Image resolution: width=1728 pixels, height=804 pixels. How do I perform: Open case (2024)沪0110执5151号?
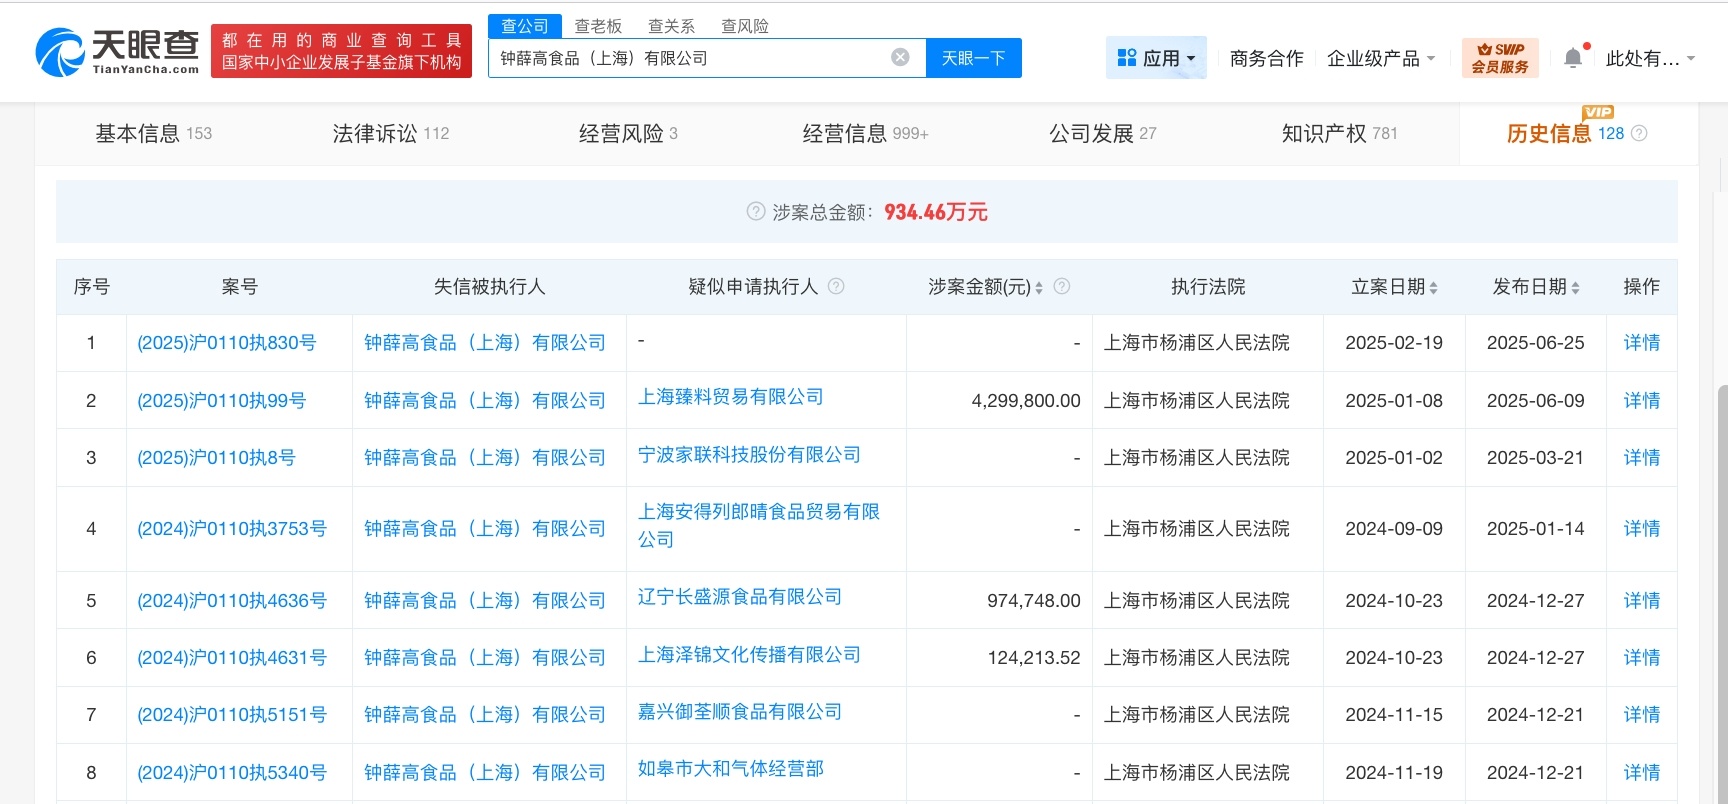point(232,715)
